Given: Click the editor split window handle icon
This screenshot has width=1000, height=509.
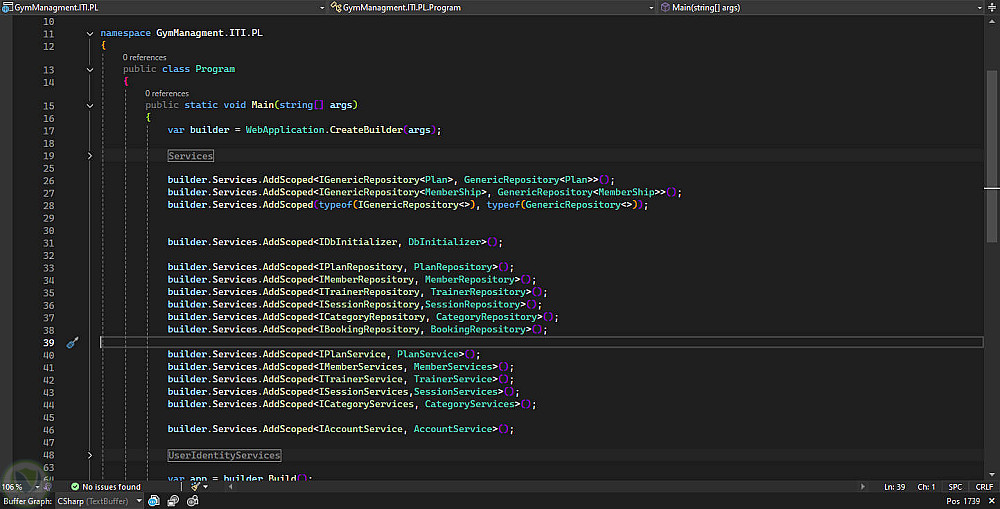Looking at the screenshot, I should pyautogui.click(x=992, y=8).
